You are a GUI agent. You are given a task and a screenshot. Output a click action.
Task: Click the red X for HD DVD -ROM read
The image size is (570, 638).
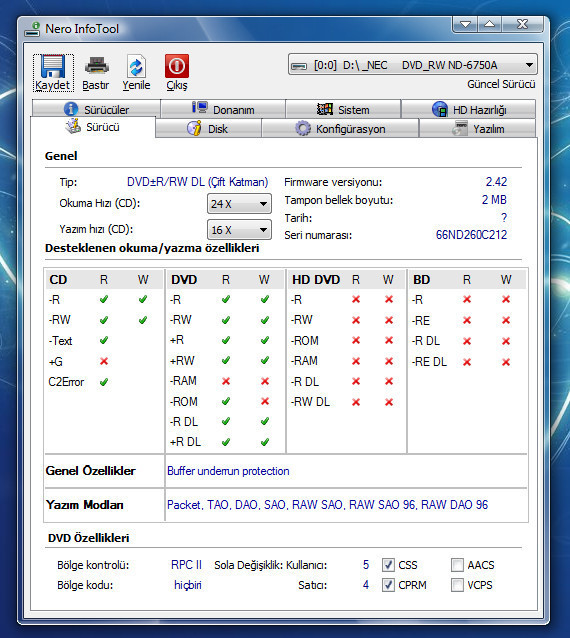356,340
